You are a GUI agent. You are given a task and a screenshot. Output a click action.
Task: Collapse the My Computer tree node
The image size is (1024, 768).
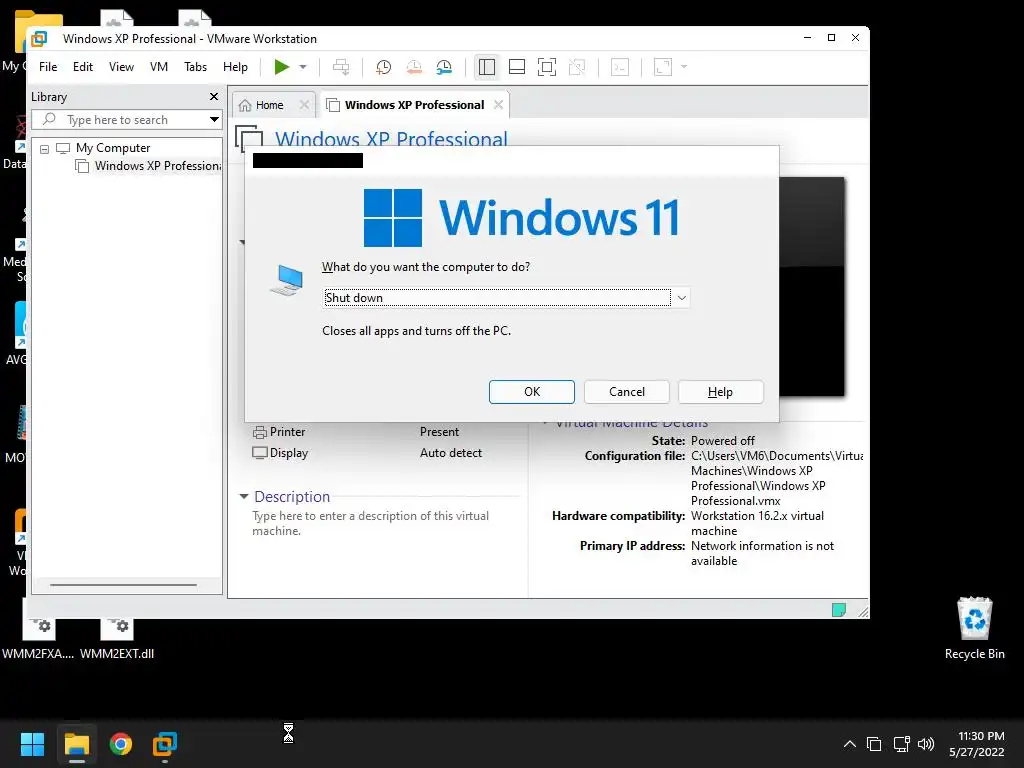coord(44,149)
